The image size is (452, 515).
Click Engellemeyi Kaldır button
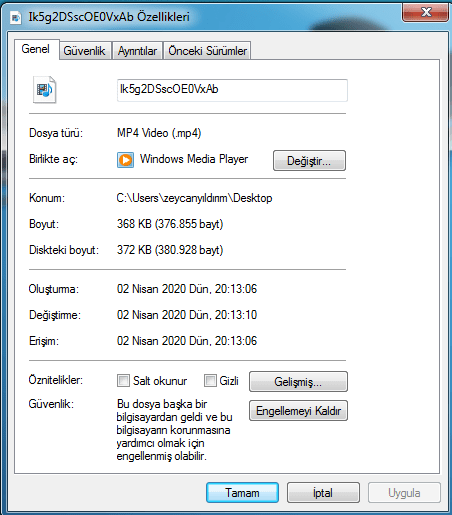point(298,411)
